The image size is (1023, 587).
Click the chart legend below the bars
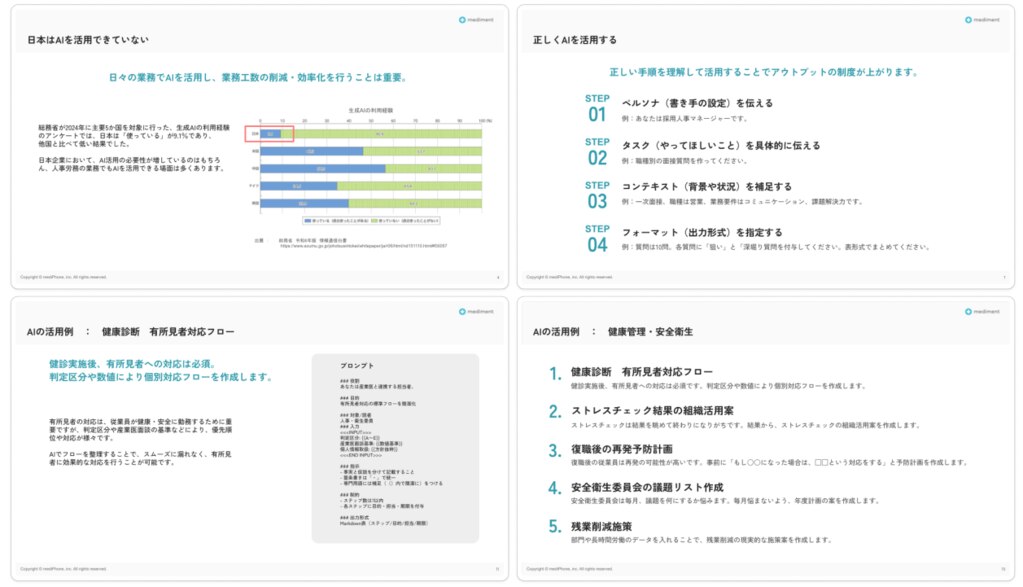pyautogui.click(x=368, y=219)
